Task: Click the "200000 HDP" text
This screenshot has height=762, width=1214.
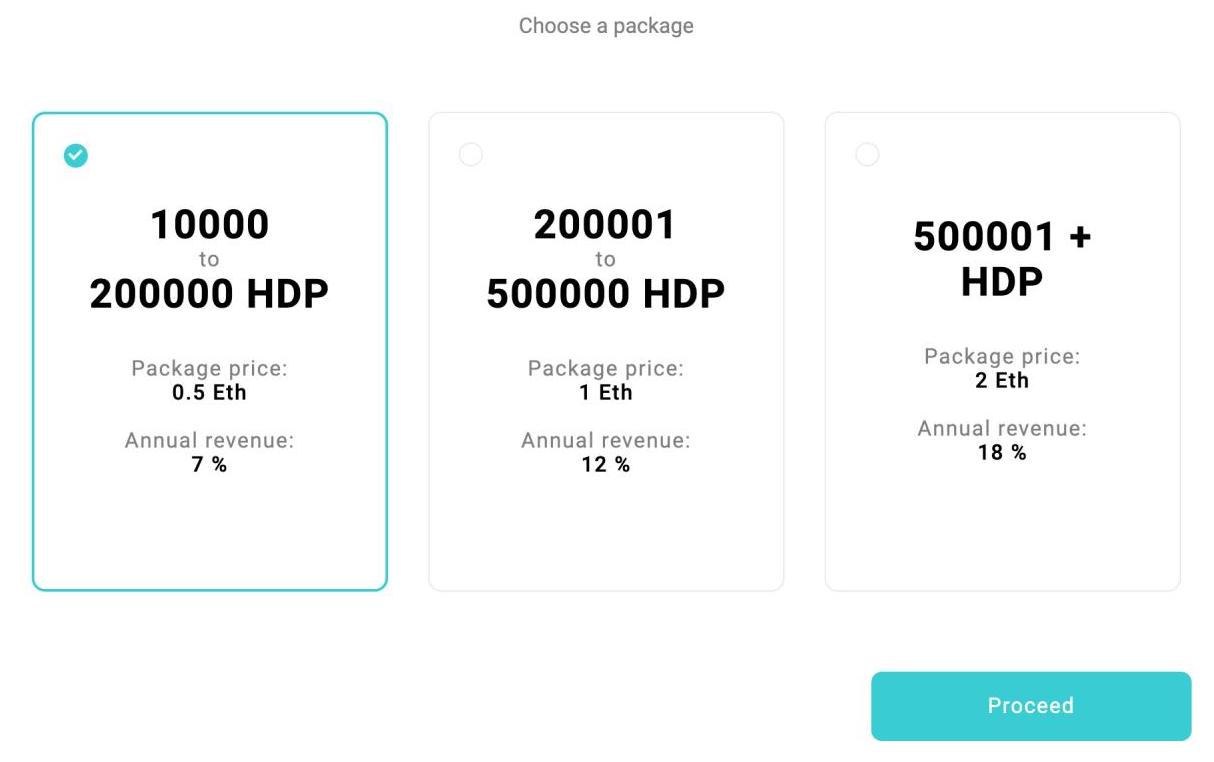Action: click(x=209, y=294)
